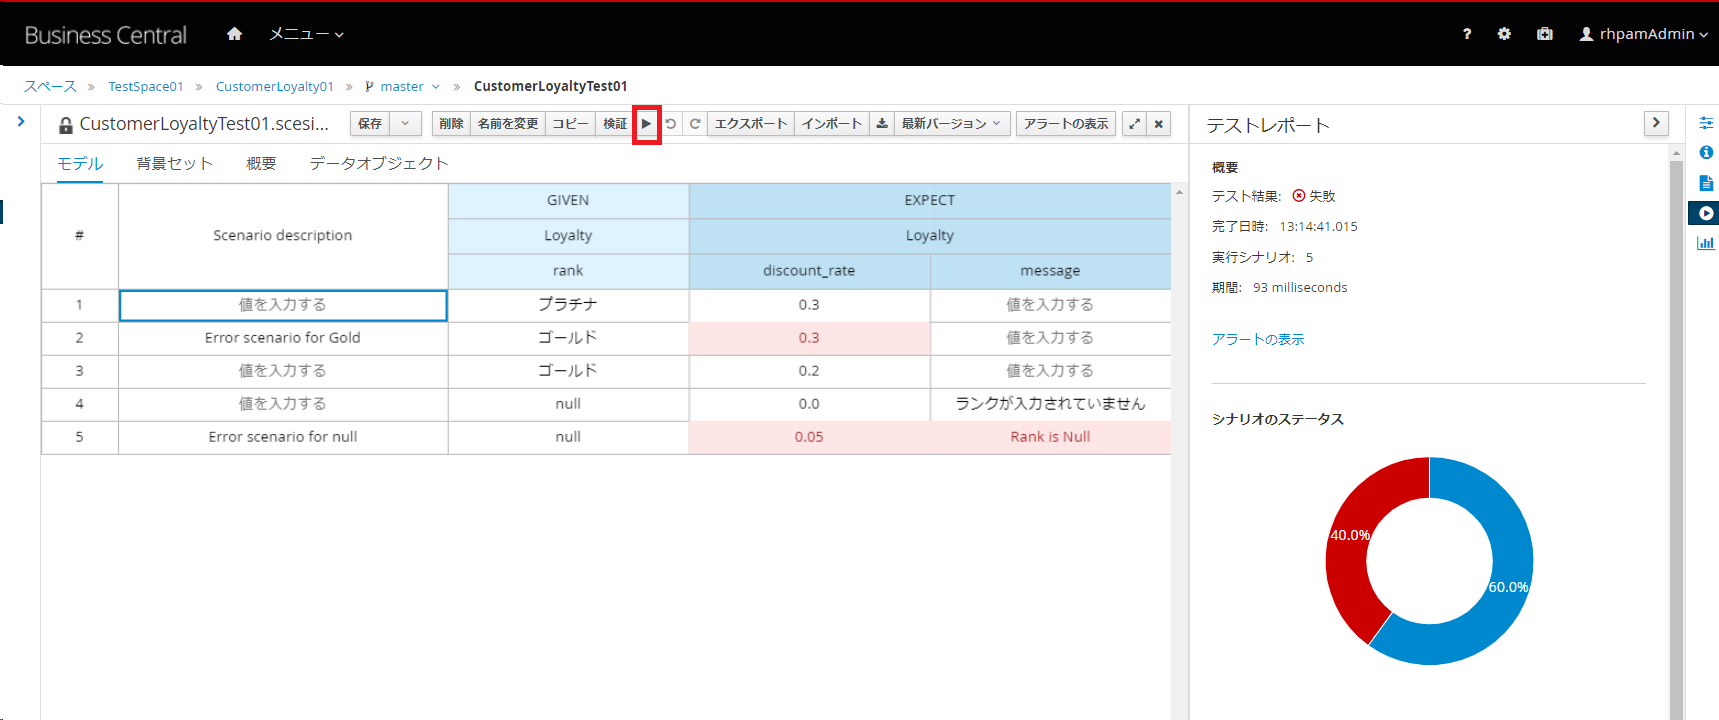Click the EXPECT group header

tap(930, 200)
